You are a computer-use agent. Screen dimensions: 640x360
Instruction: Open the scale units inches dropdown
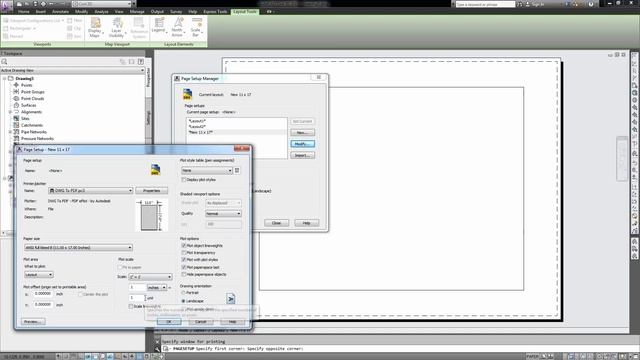[157, 287]
